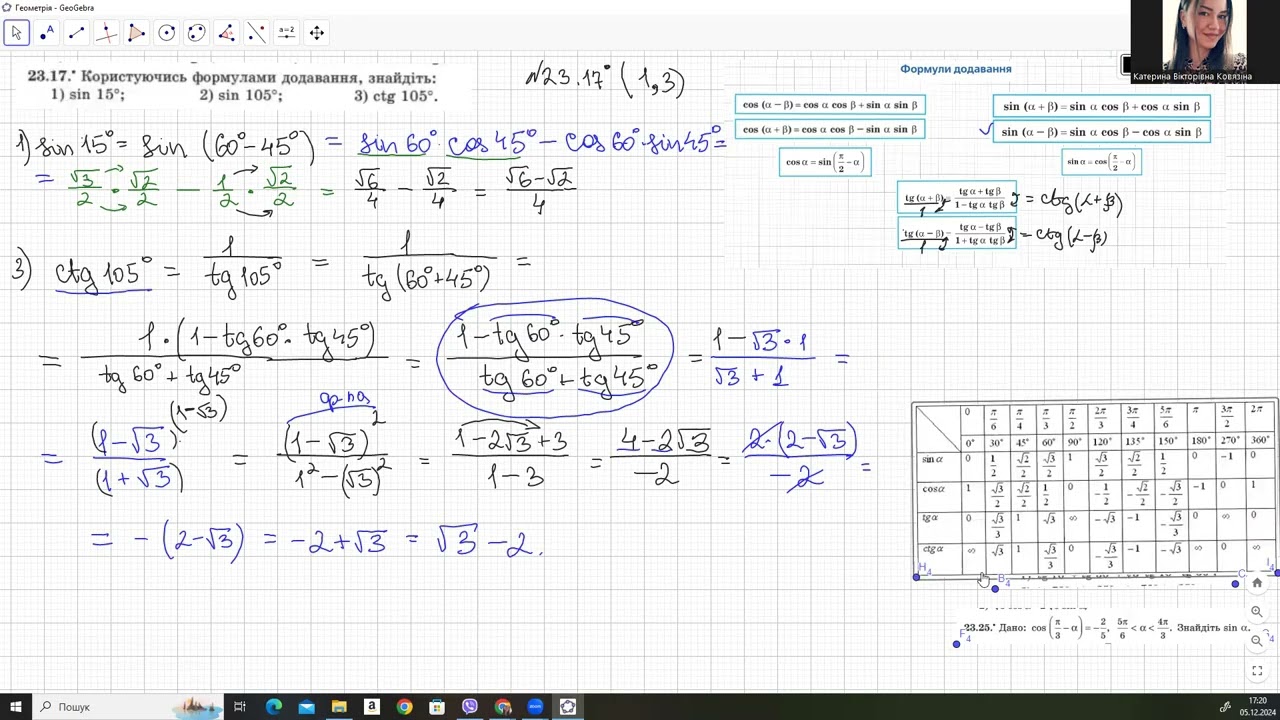
Task: Open Task View on the taskbar
Action: 240,707
